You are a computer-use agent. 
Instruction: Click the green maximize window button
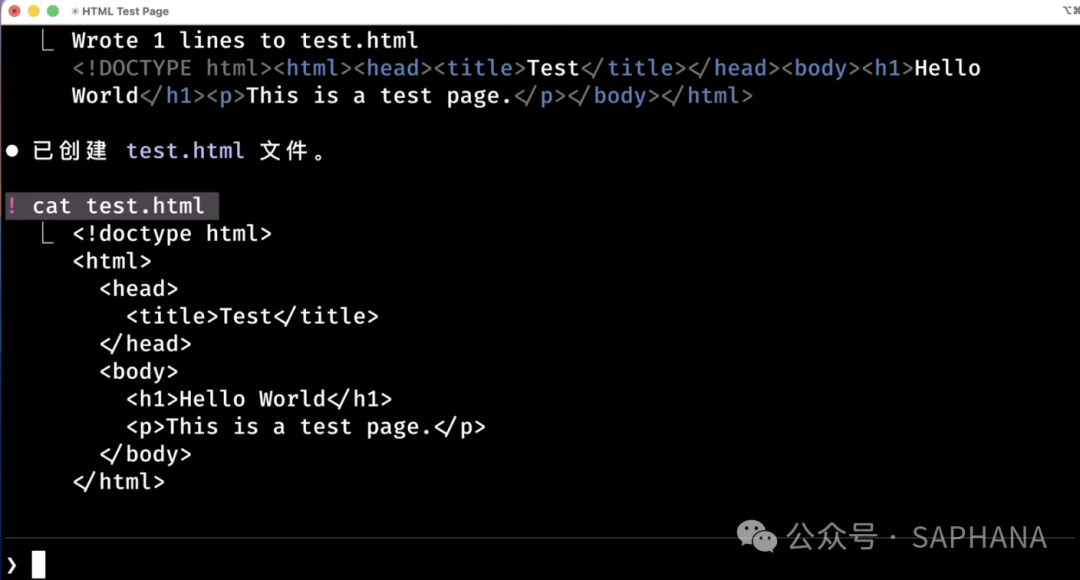pyautogui.click(x=52, y=11)
